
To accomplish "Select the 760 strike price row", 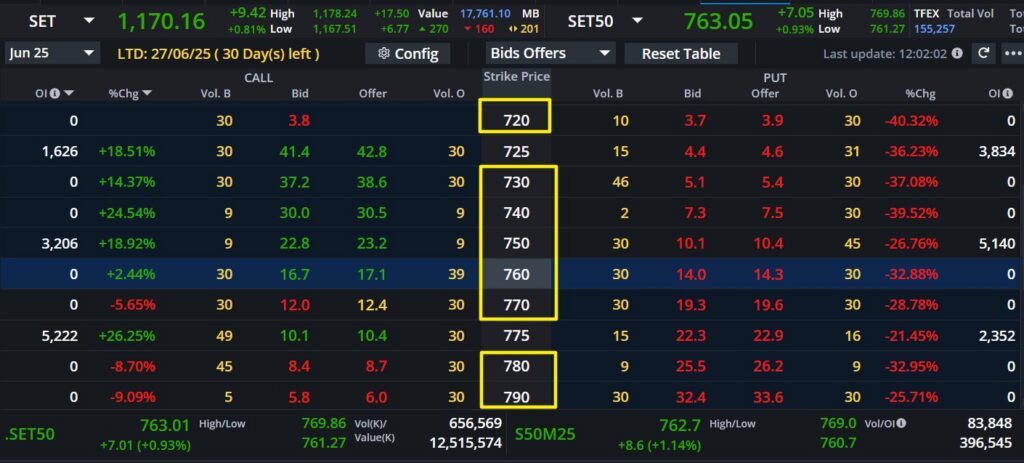I will [516, 273].
